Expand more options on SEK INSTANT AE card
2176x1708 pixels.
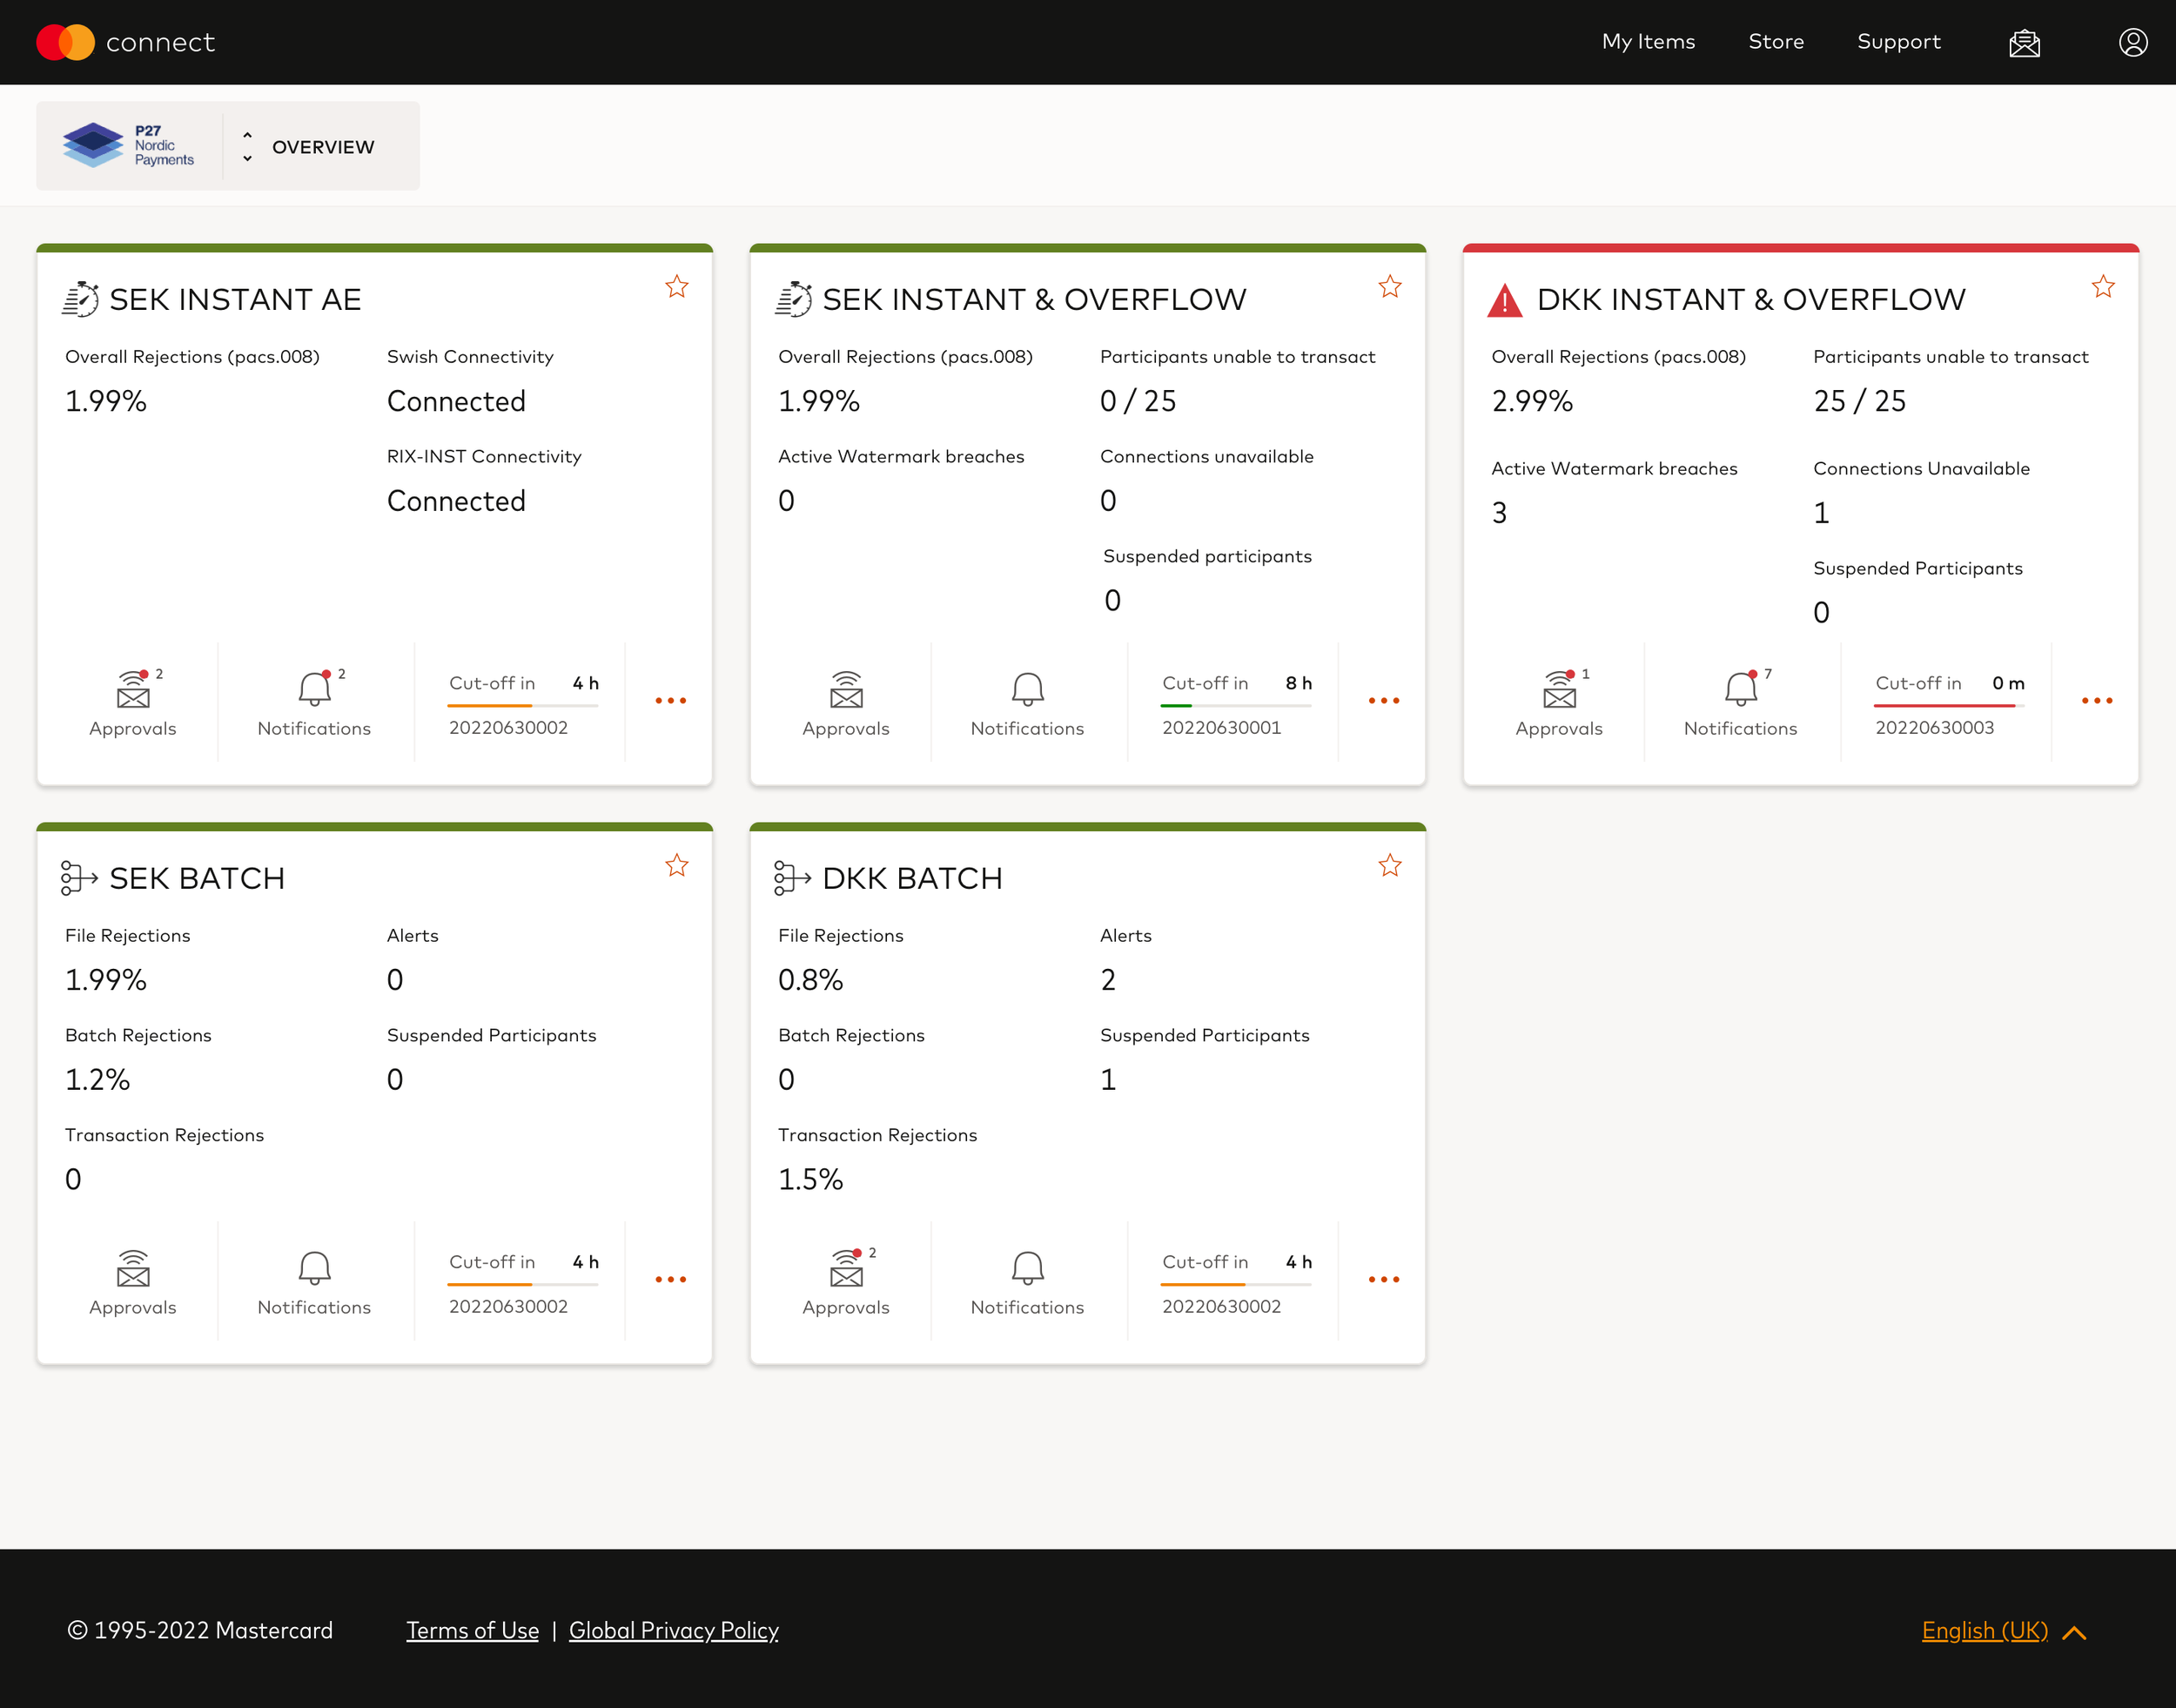pos(671,701)
